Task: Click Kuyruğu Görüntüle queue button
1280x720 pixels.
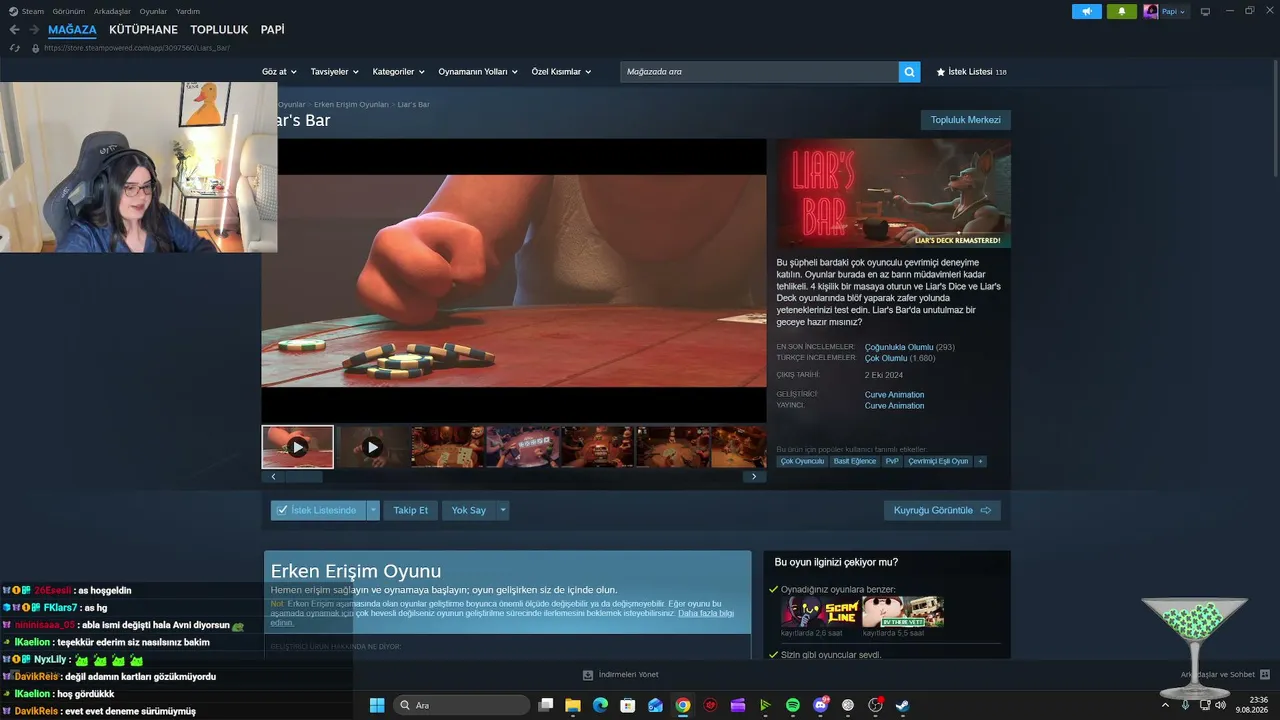Action: click(942, 510)
